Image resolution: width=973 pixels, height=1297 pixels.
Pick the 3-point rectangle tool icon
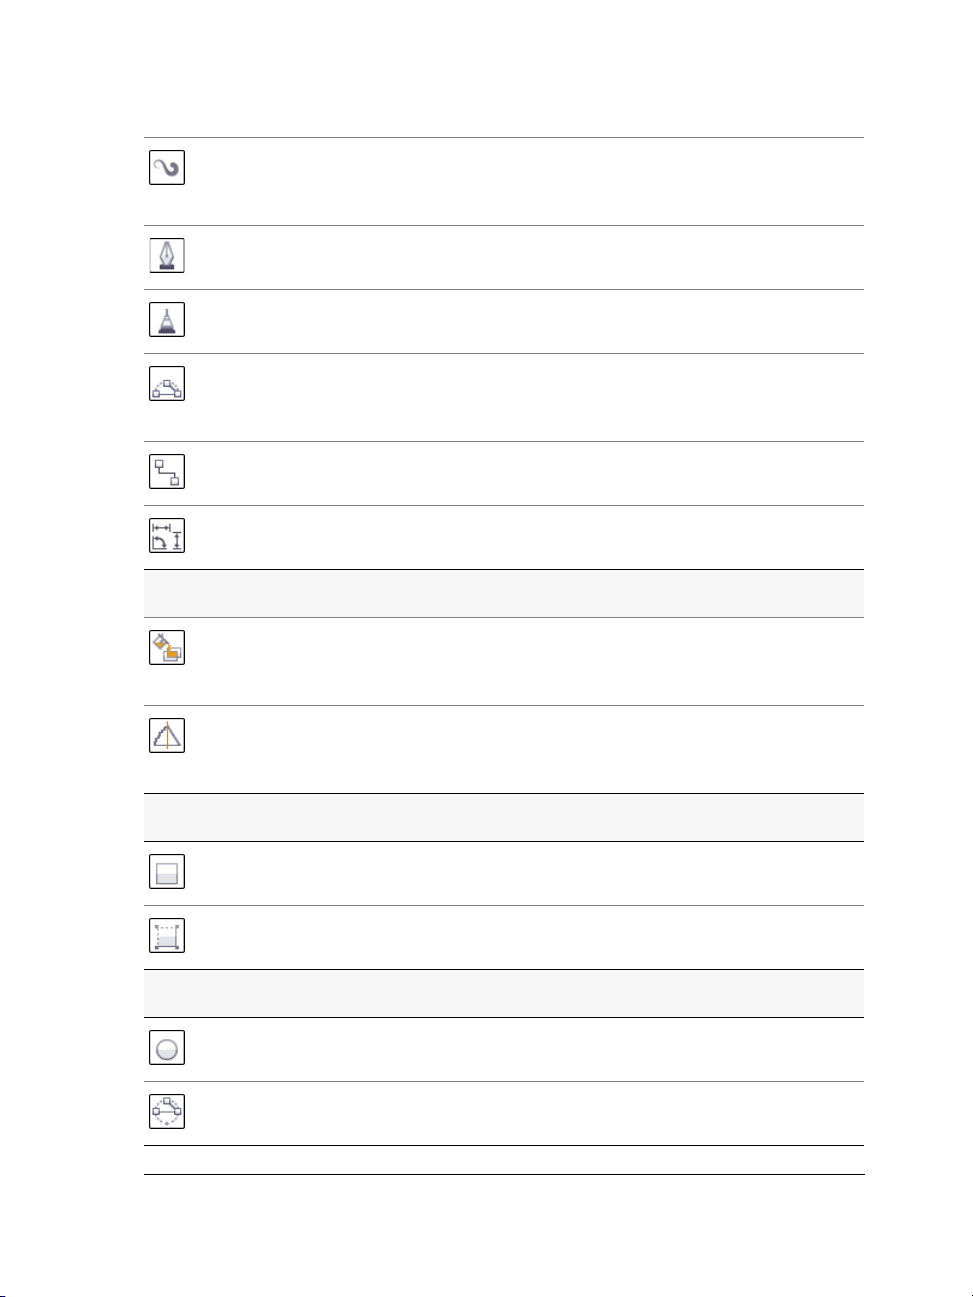click(x=167, y=935)
